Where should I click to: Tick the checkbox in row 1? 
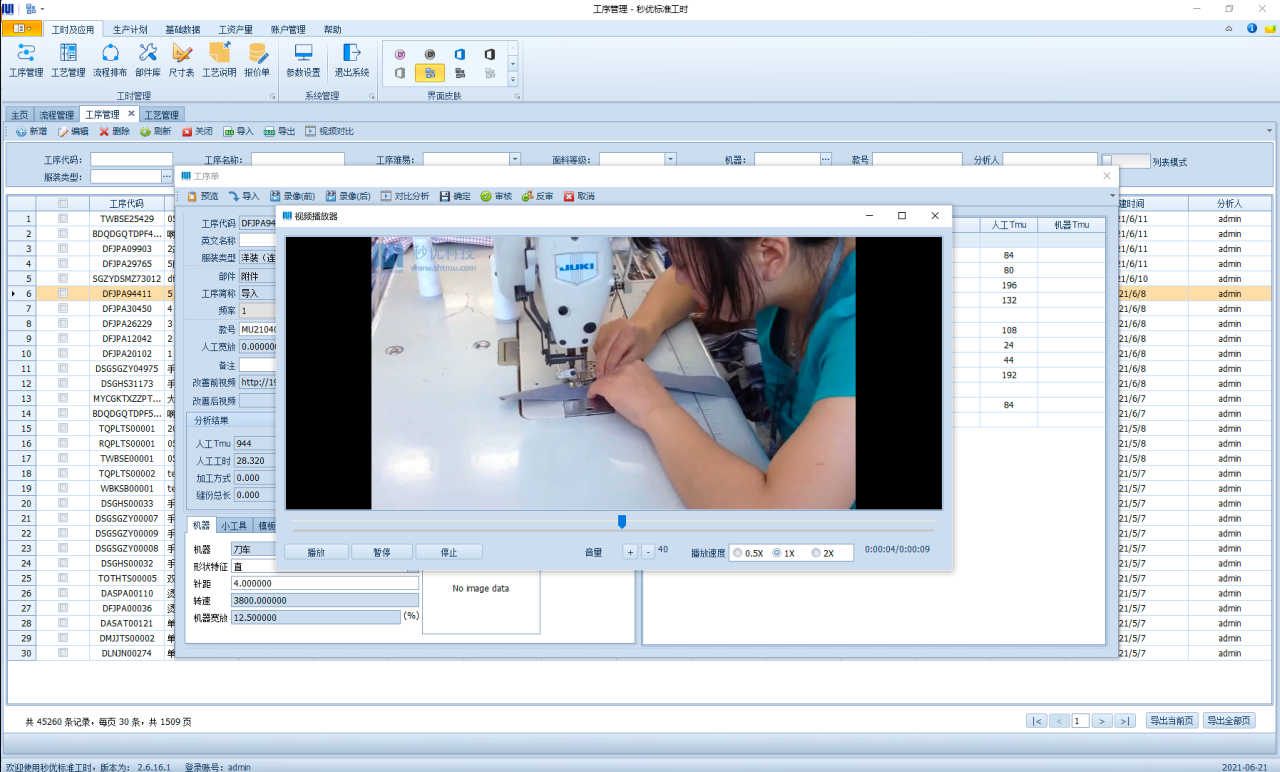pyautogui.click(x=63, y=219)
